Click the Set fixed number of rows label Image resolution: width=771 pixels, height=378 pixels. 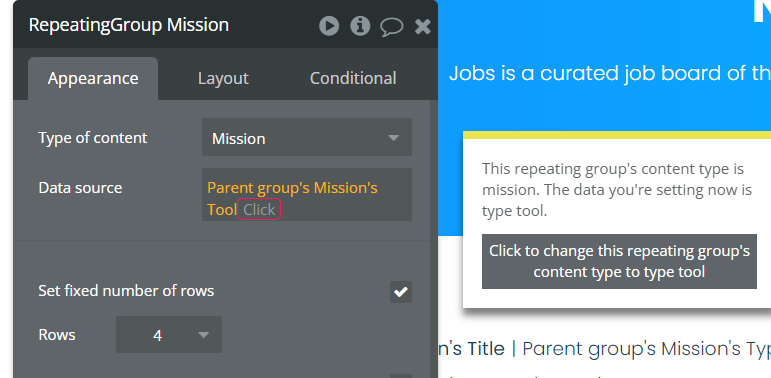pos(126,291)
